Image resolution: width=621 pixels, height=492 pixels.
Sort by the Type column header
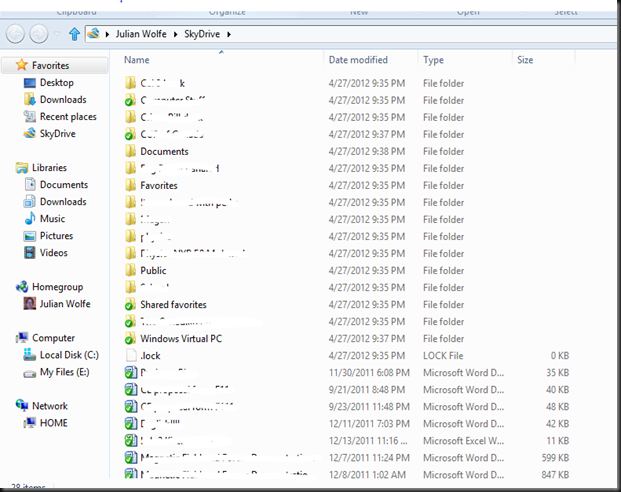pyautogui.click(x=433, y=60)
